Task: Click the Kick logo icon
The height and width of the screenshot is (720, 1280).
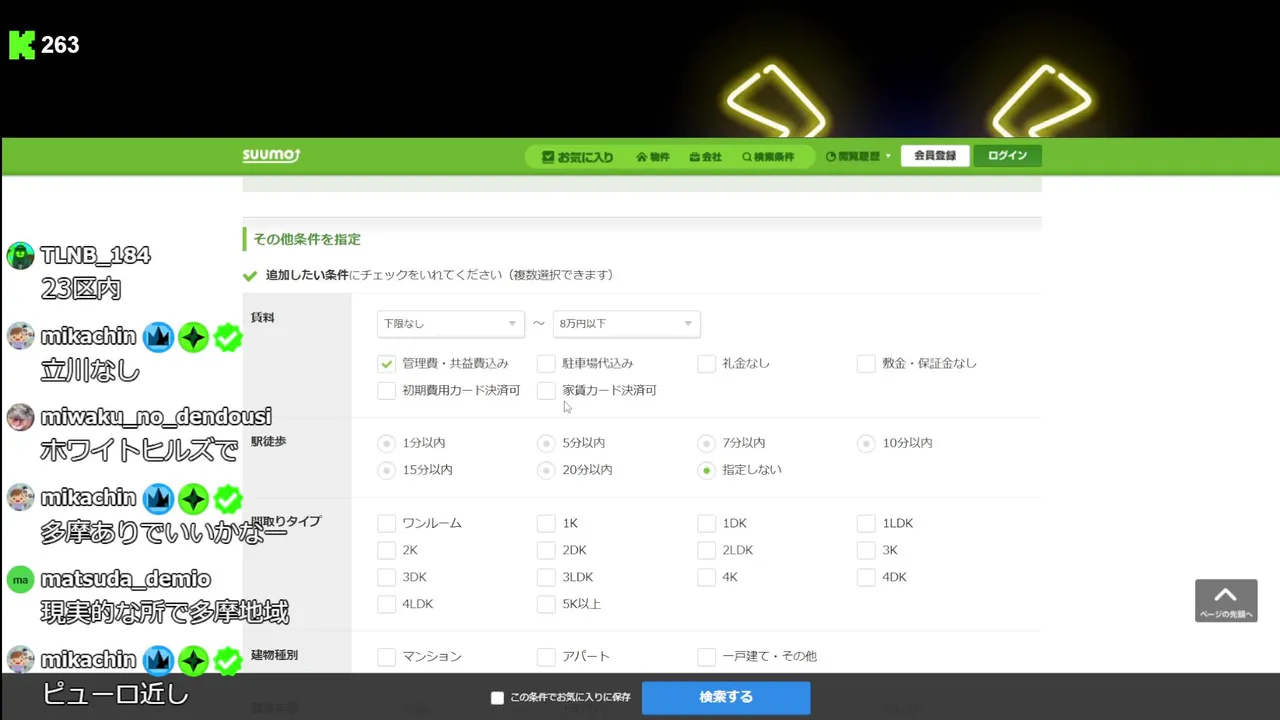Action: tap(22, 45)
